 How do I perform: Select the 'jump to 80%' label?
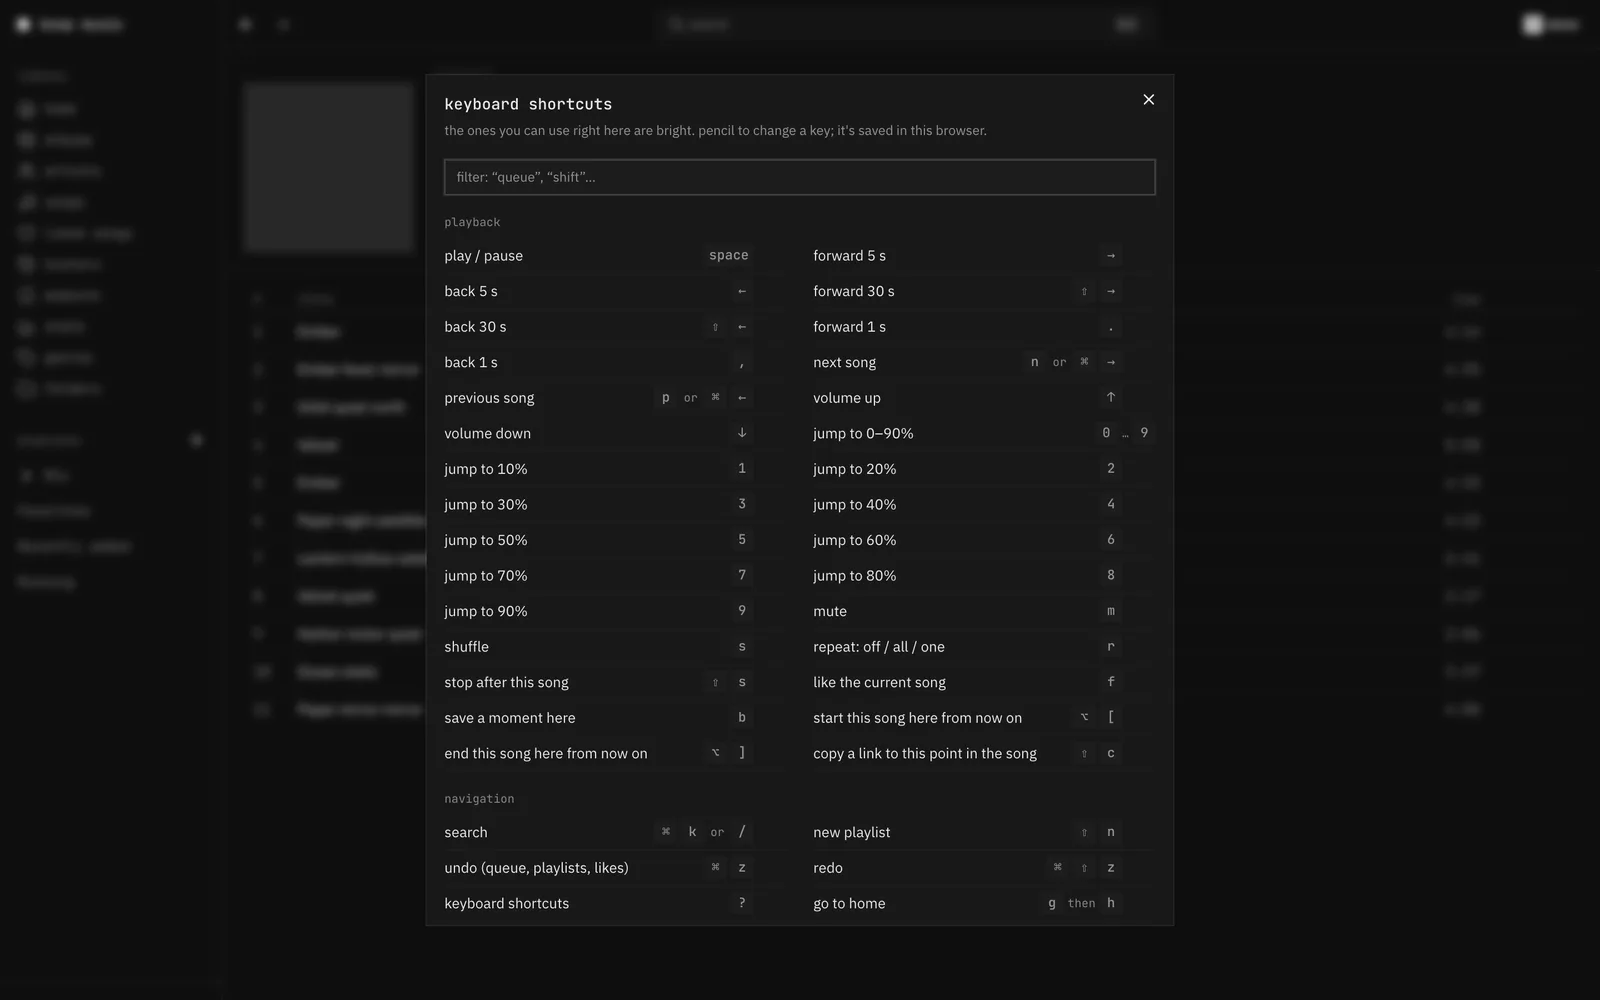pos(854,575)
